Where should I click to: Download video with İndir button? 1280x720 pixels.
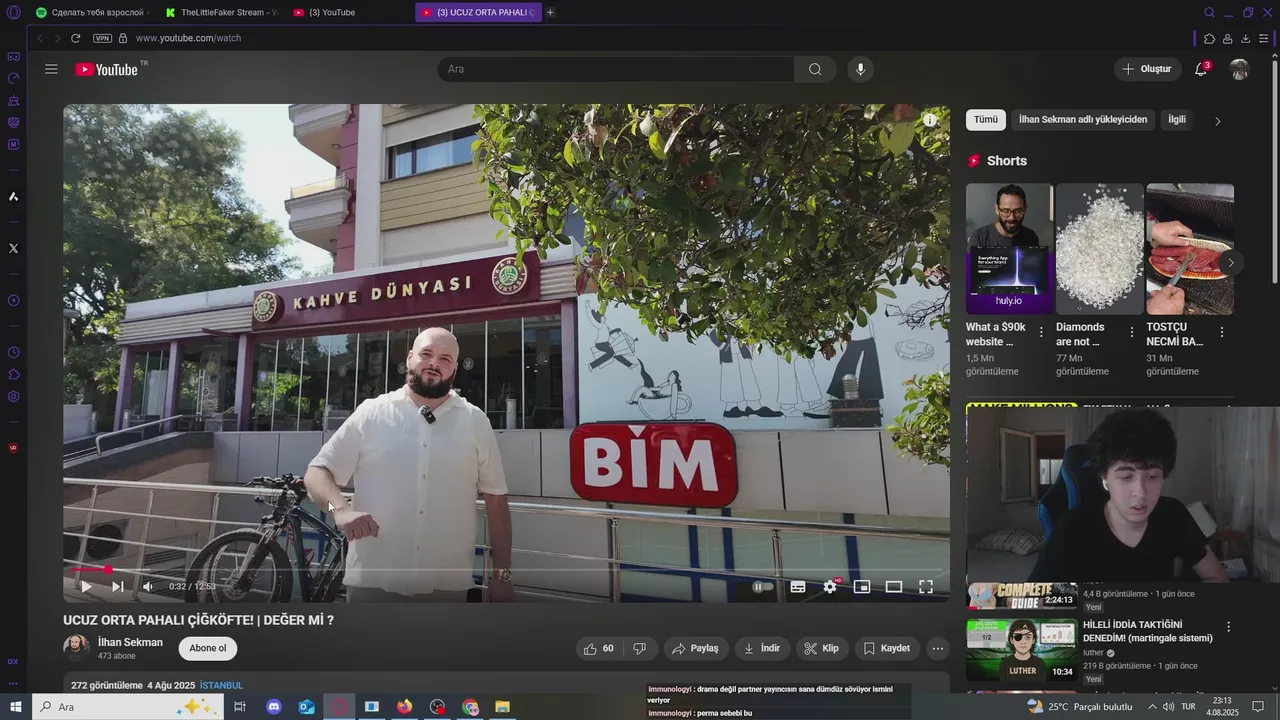(x=762, y=648)
